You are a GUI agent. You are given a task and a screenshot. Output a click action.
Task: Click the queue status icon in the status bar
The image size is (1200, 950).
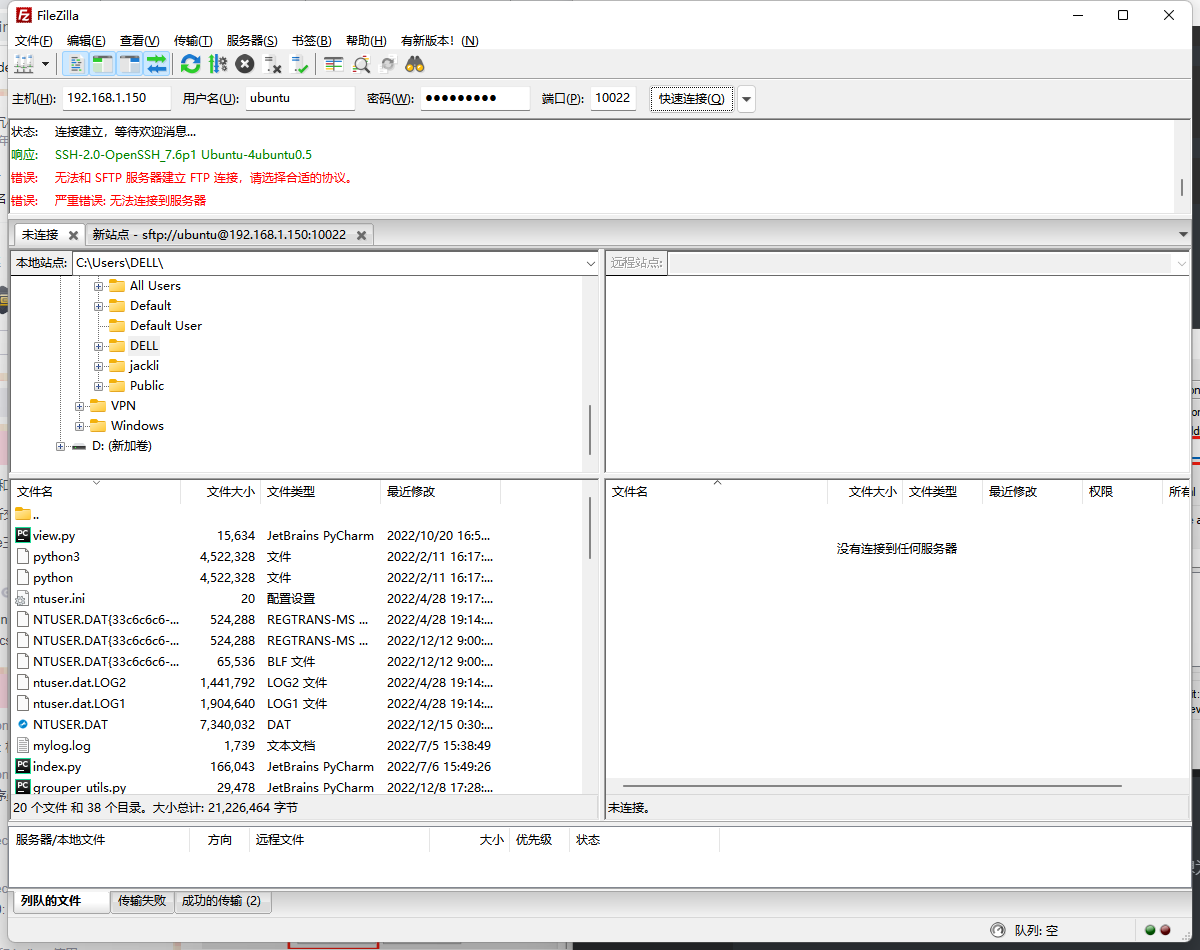coord(997,930)
